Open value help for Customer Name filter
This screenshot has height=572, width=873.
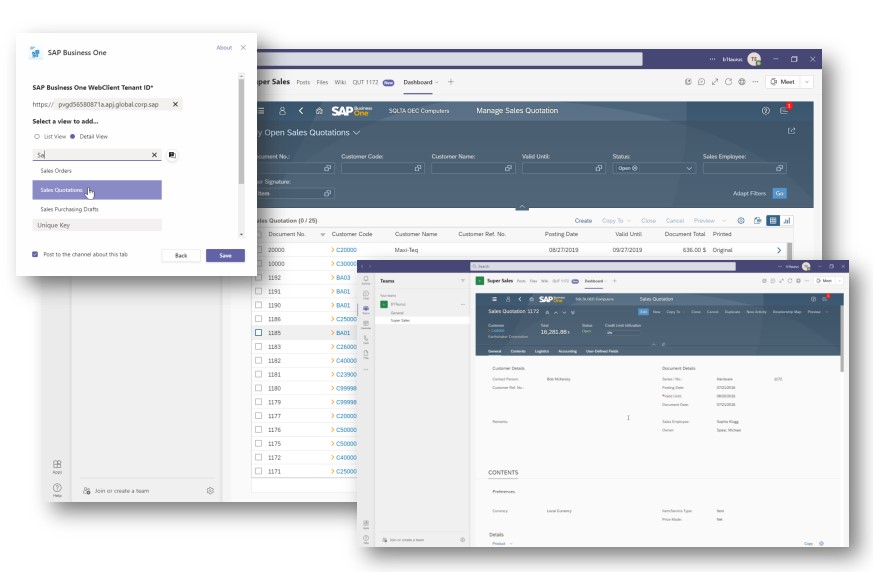pyautogui.click(x=508, y=168)
